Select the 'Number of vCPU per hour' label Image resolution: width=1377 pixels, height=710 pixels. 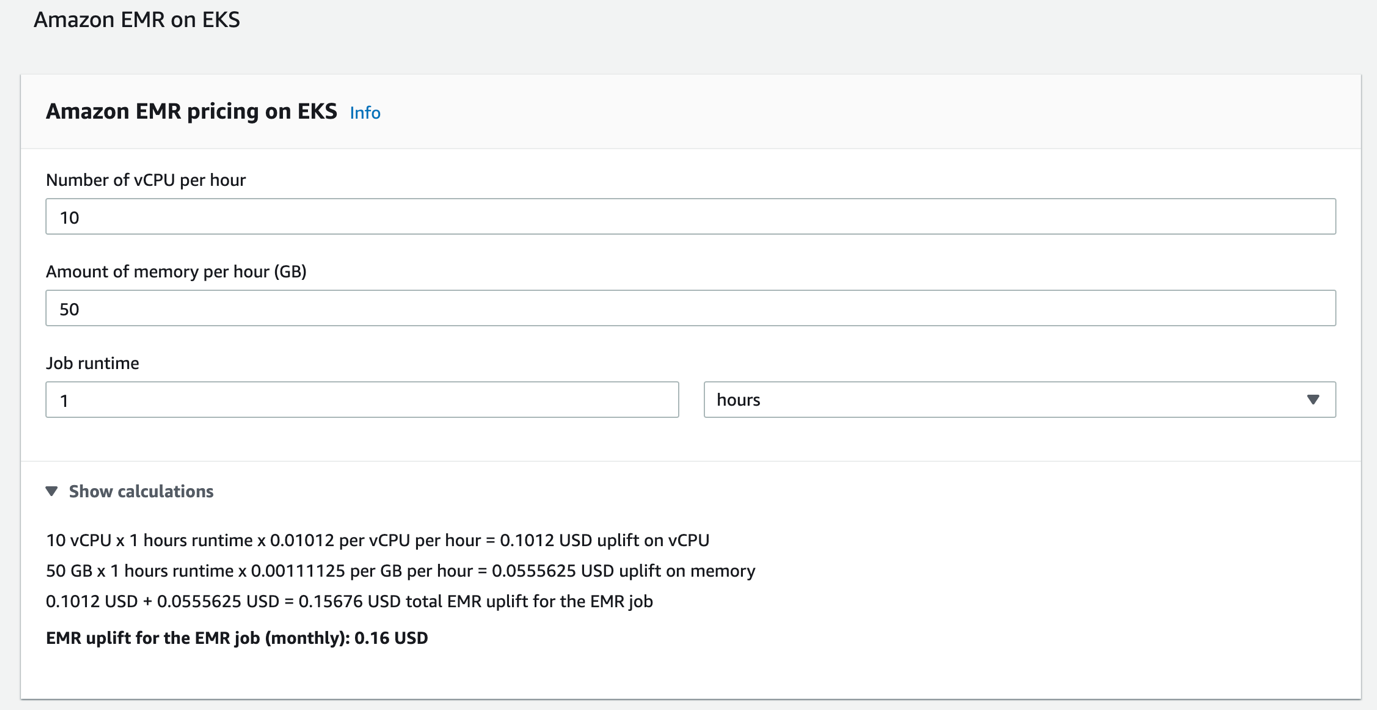[x=146, y=180]
